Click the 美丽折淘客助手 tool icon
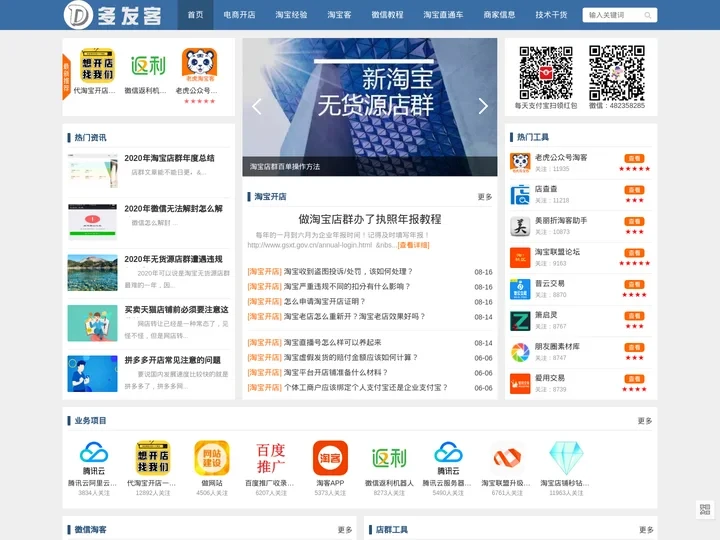Screen dimensions: 720x540 (520, 226)
